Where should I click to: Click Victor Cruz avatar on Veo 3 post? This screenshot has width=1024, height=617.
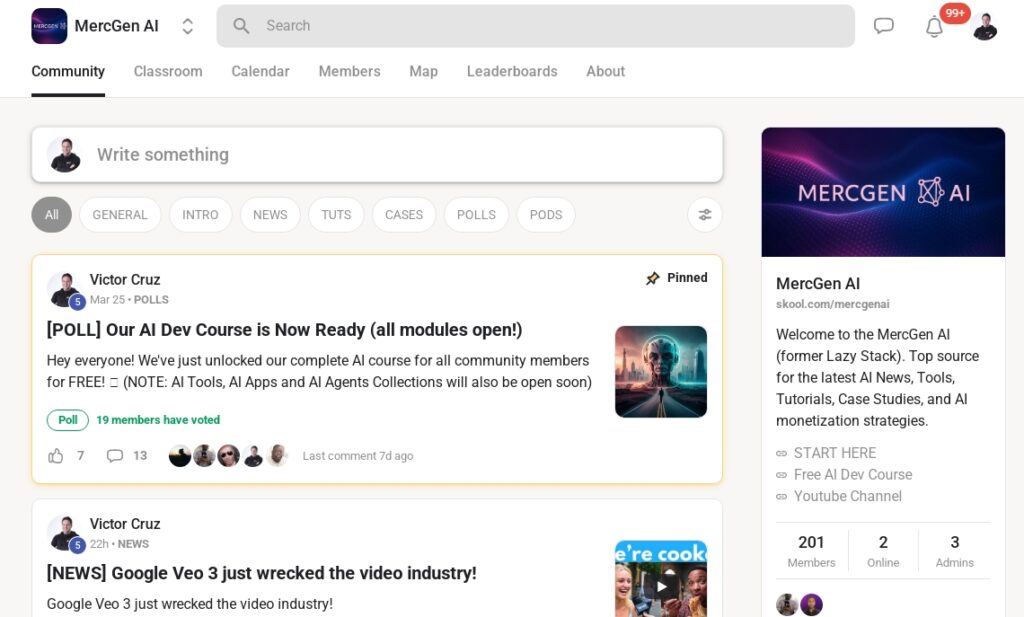(x=65, y=533)
